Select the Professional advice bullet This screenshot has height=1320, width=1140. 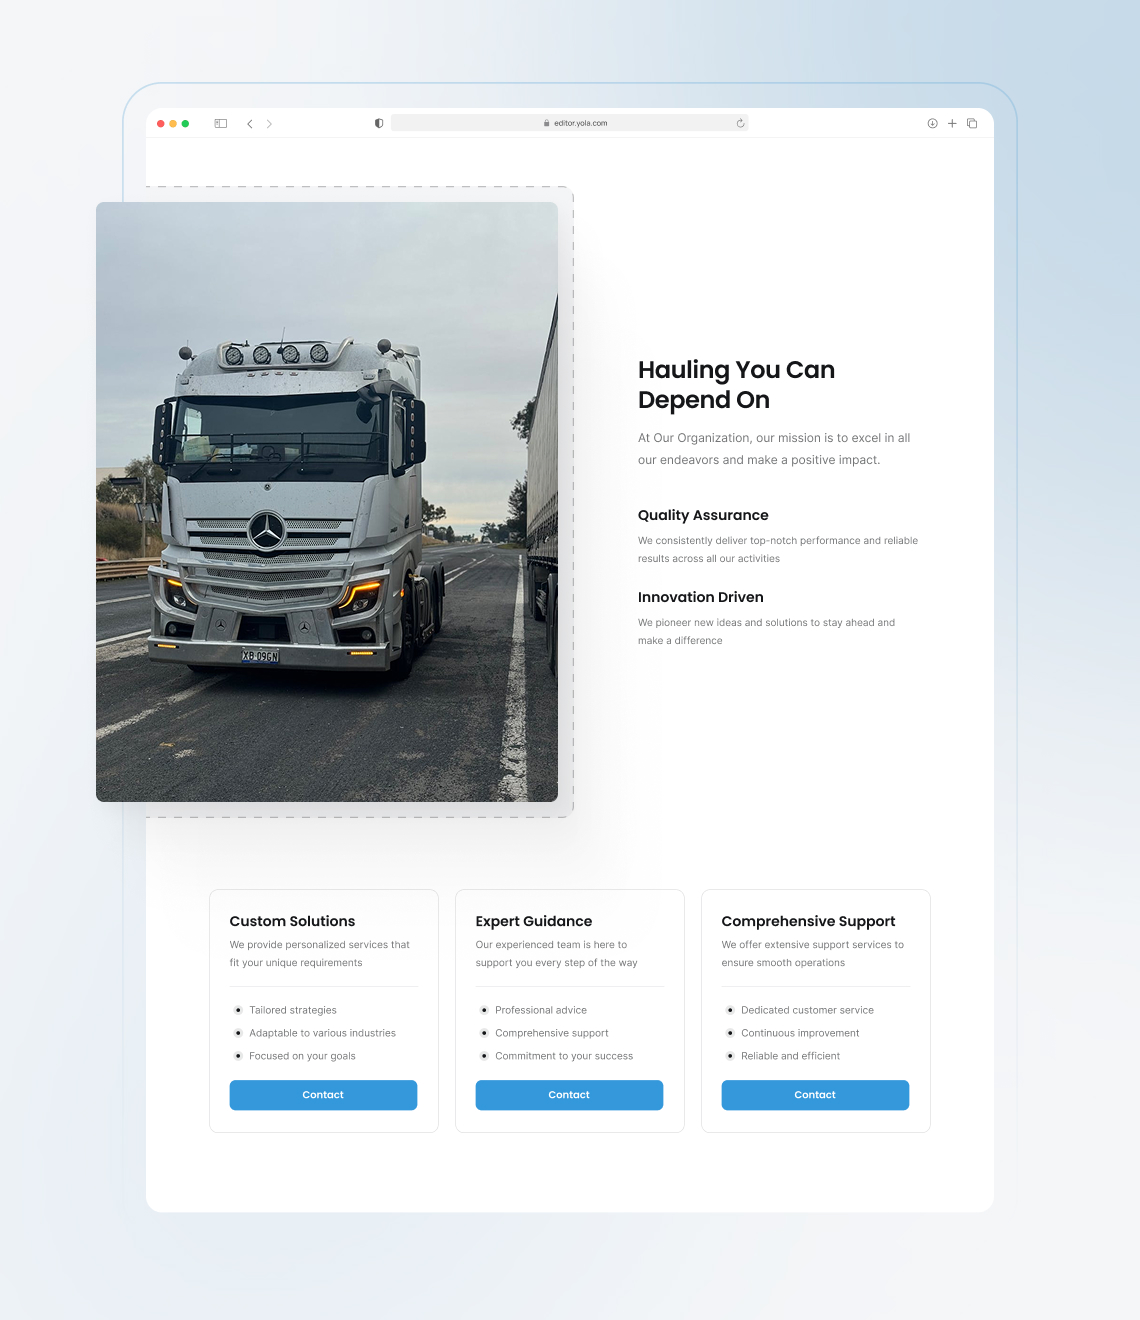click(x=540, y=1010)
